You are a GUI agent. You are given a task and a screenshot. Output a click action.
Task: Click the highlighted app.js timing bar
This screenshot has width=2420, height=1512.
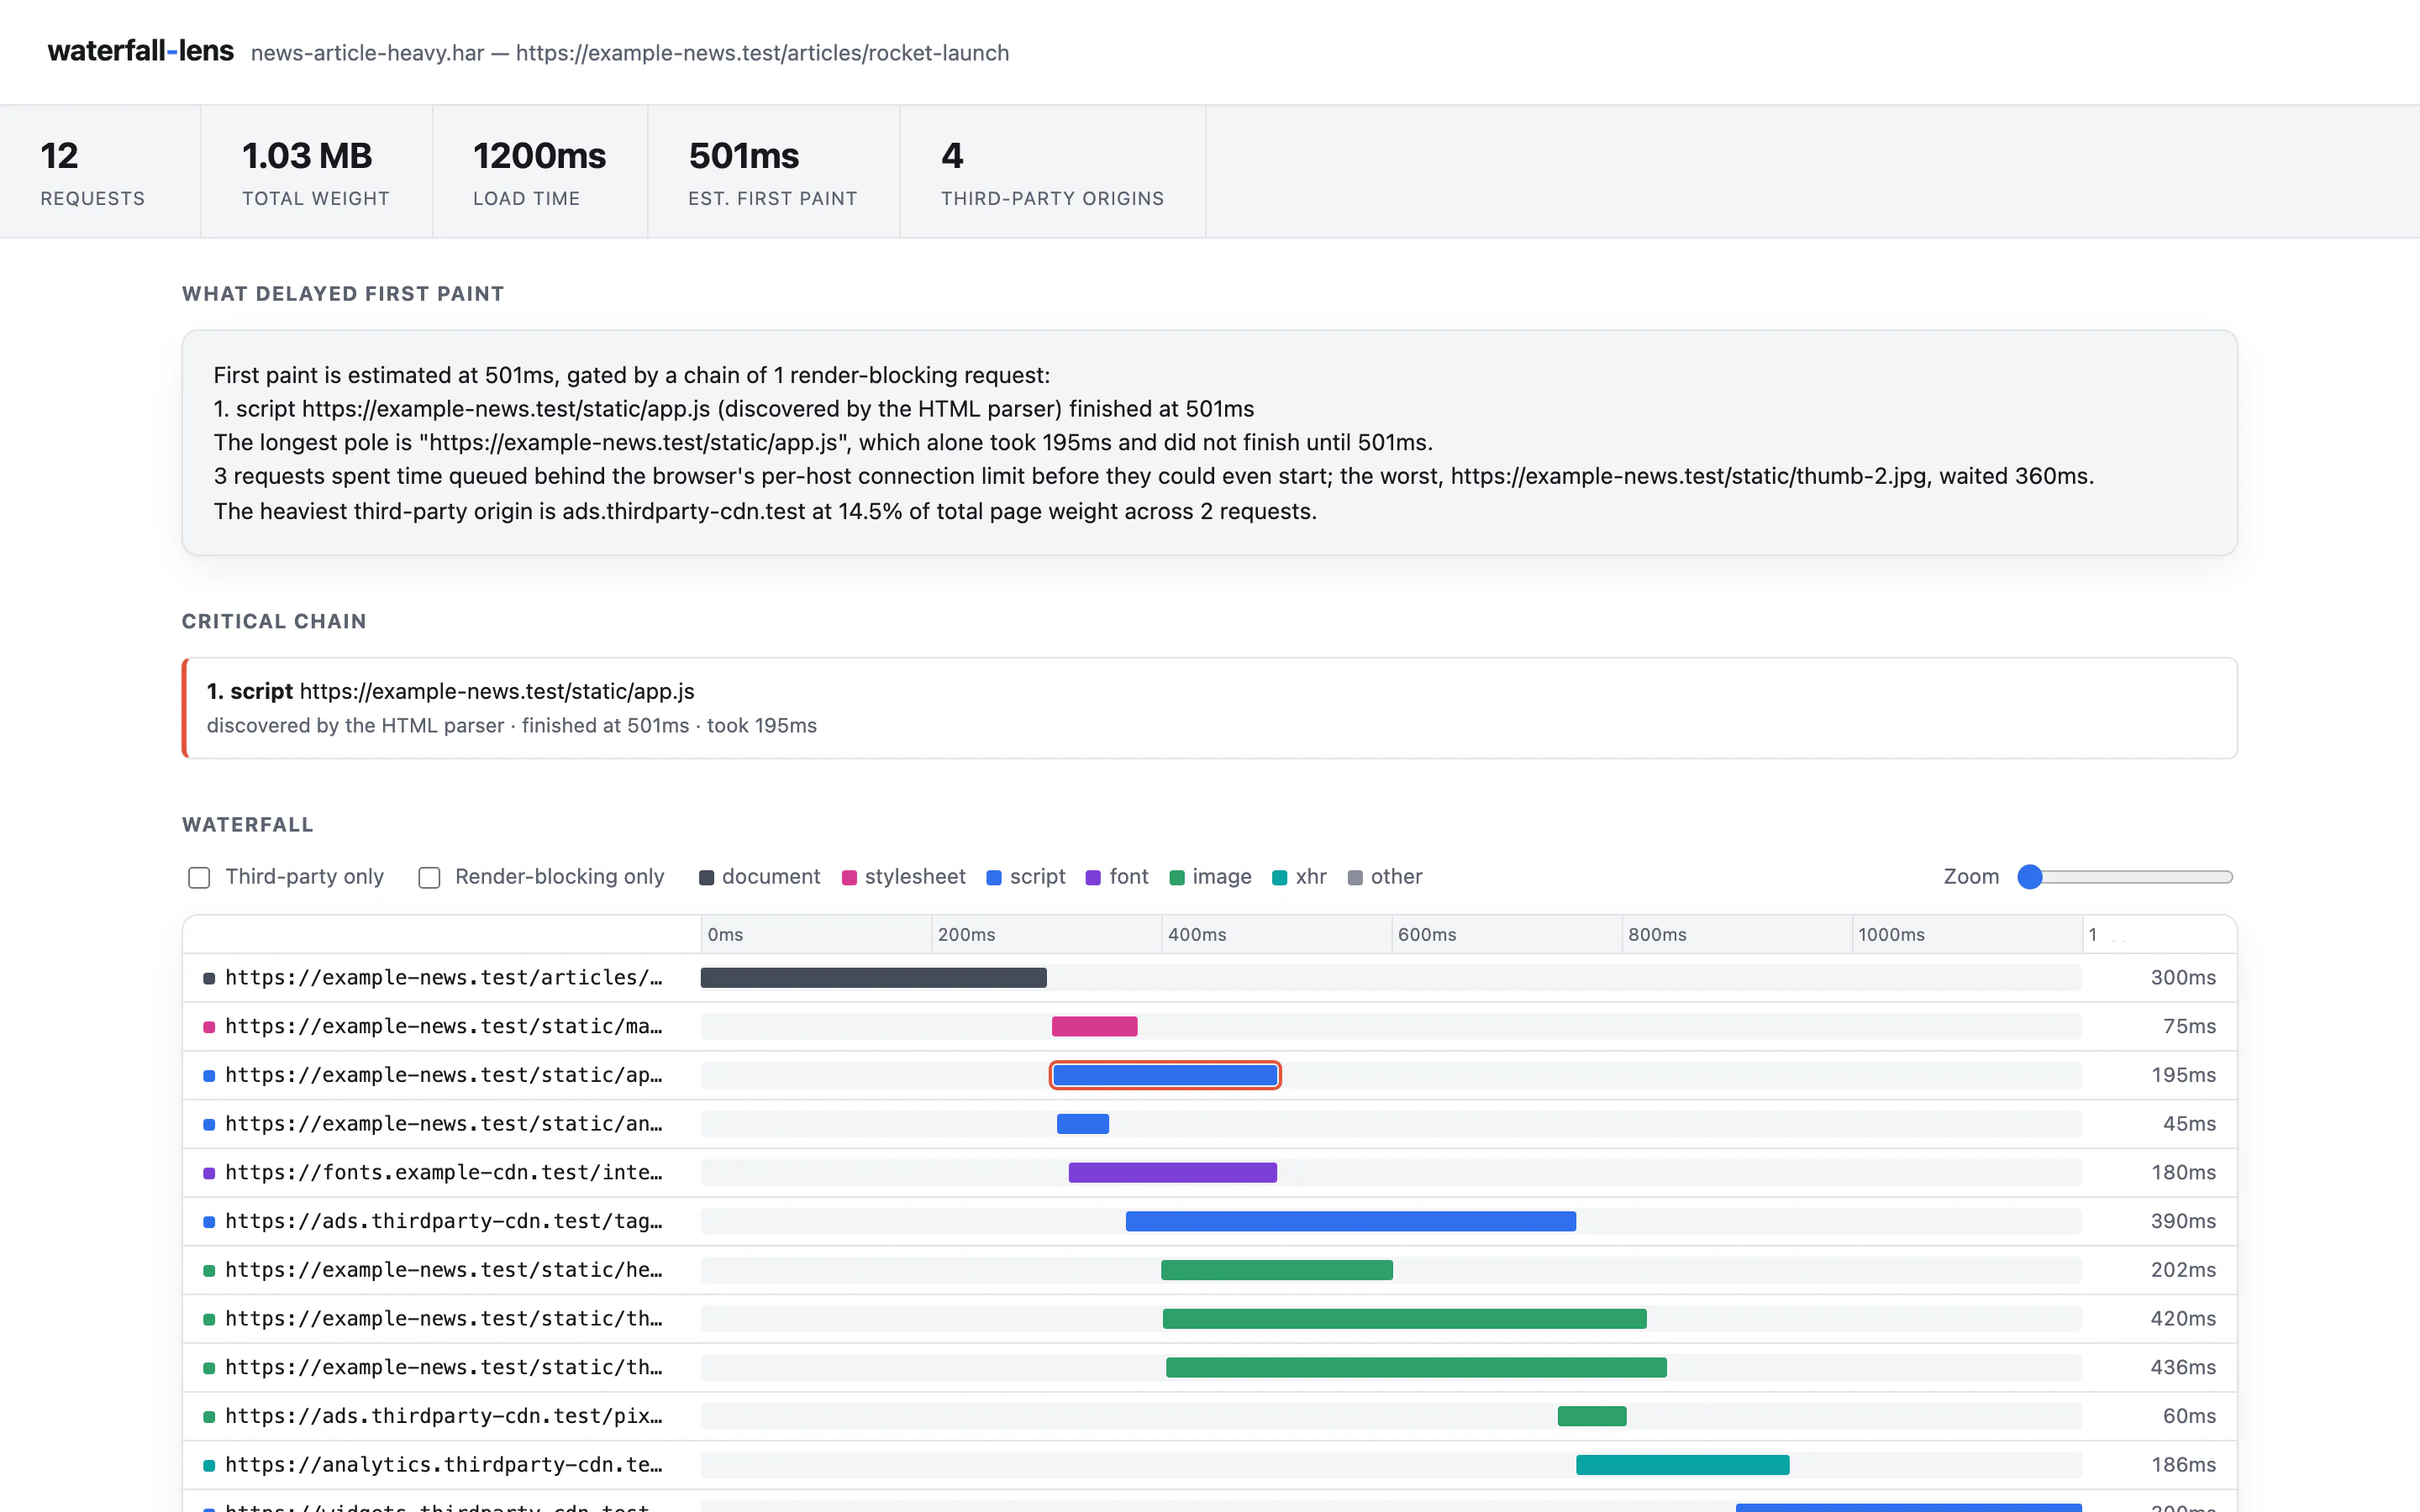pos(1165,1075)
